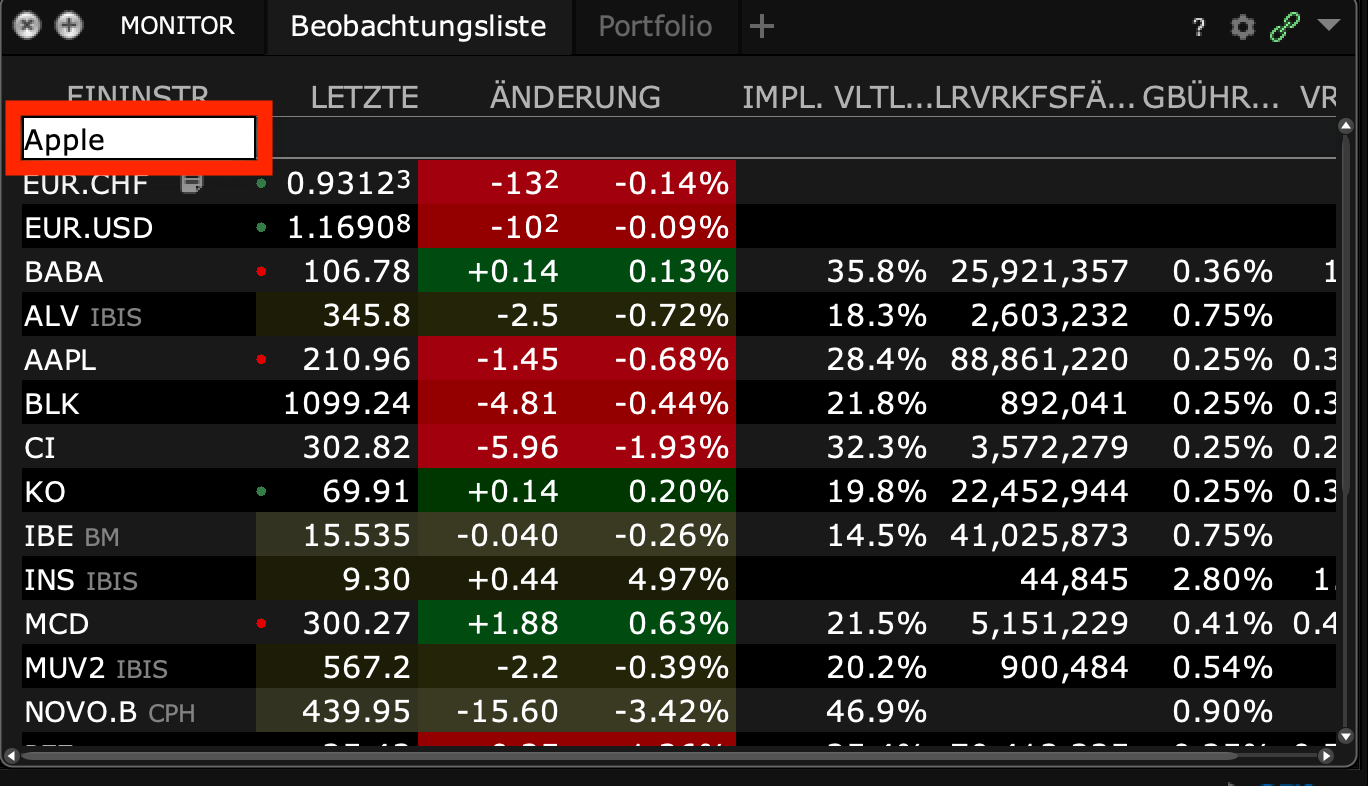This screenshot has height=786, width=1368.
Task: Sort by the ÄNDERUNG column header
Action: coord(575,97)
